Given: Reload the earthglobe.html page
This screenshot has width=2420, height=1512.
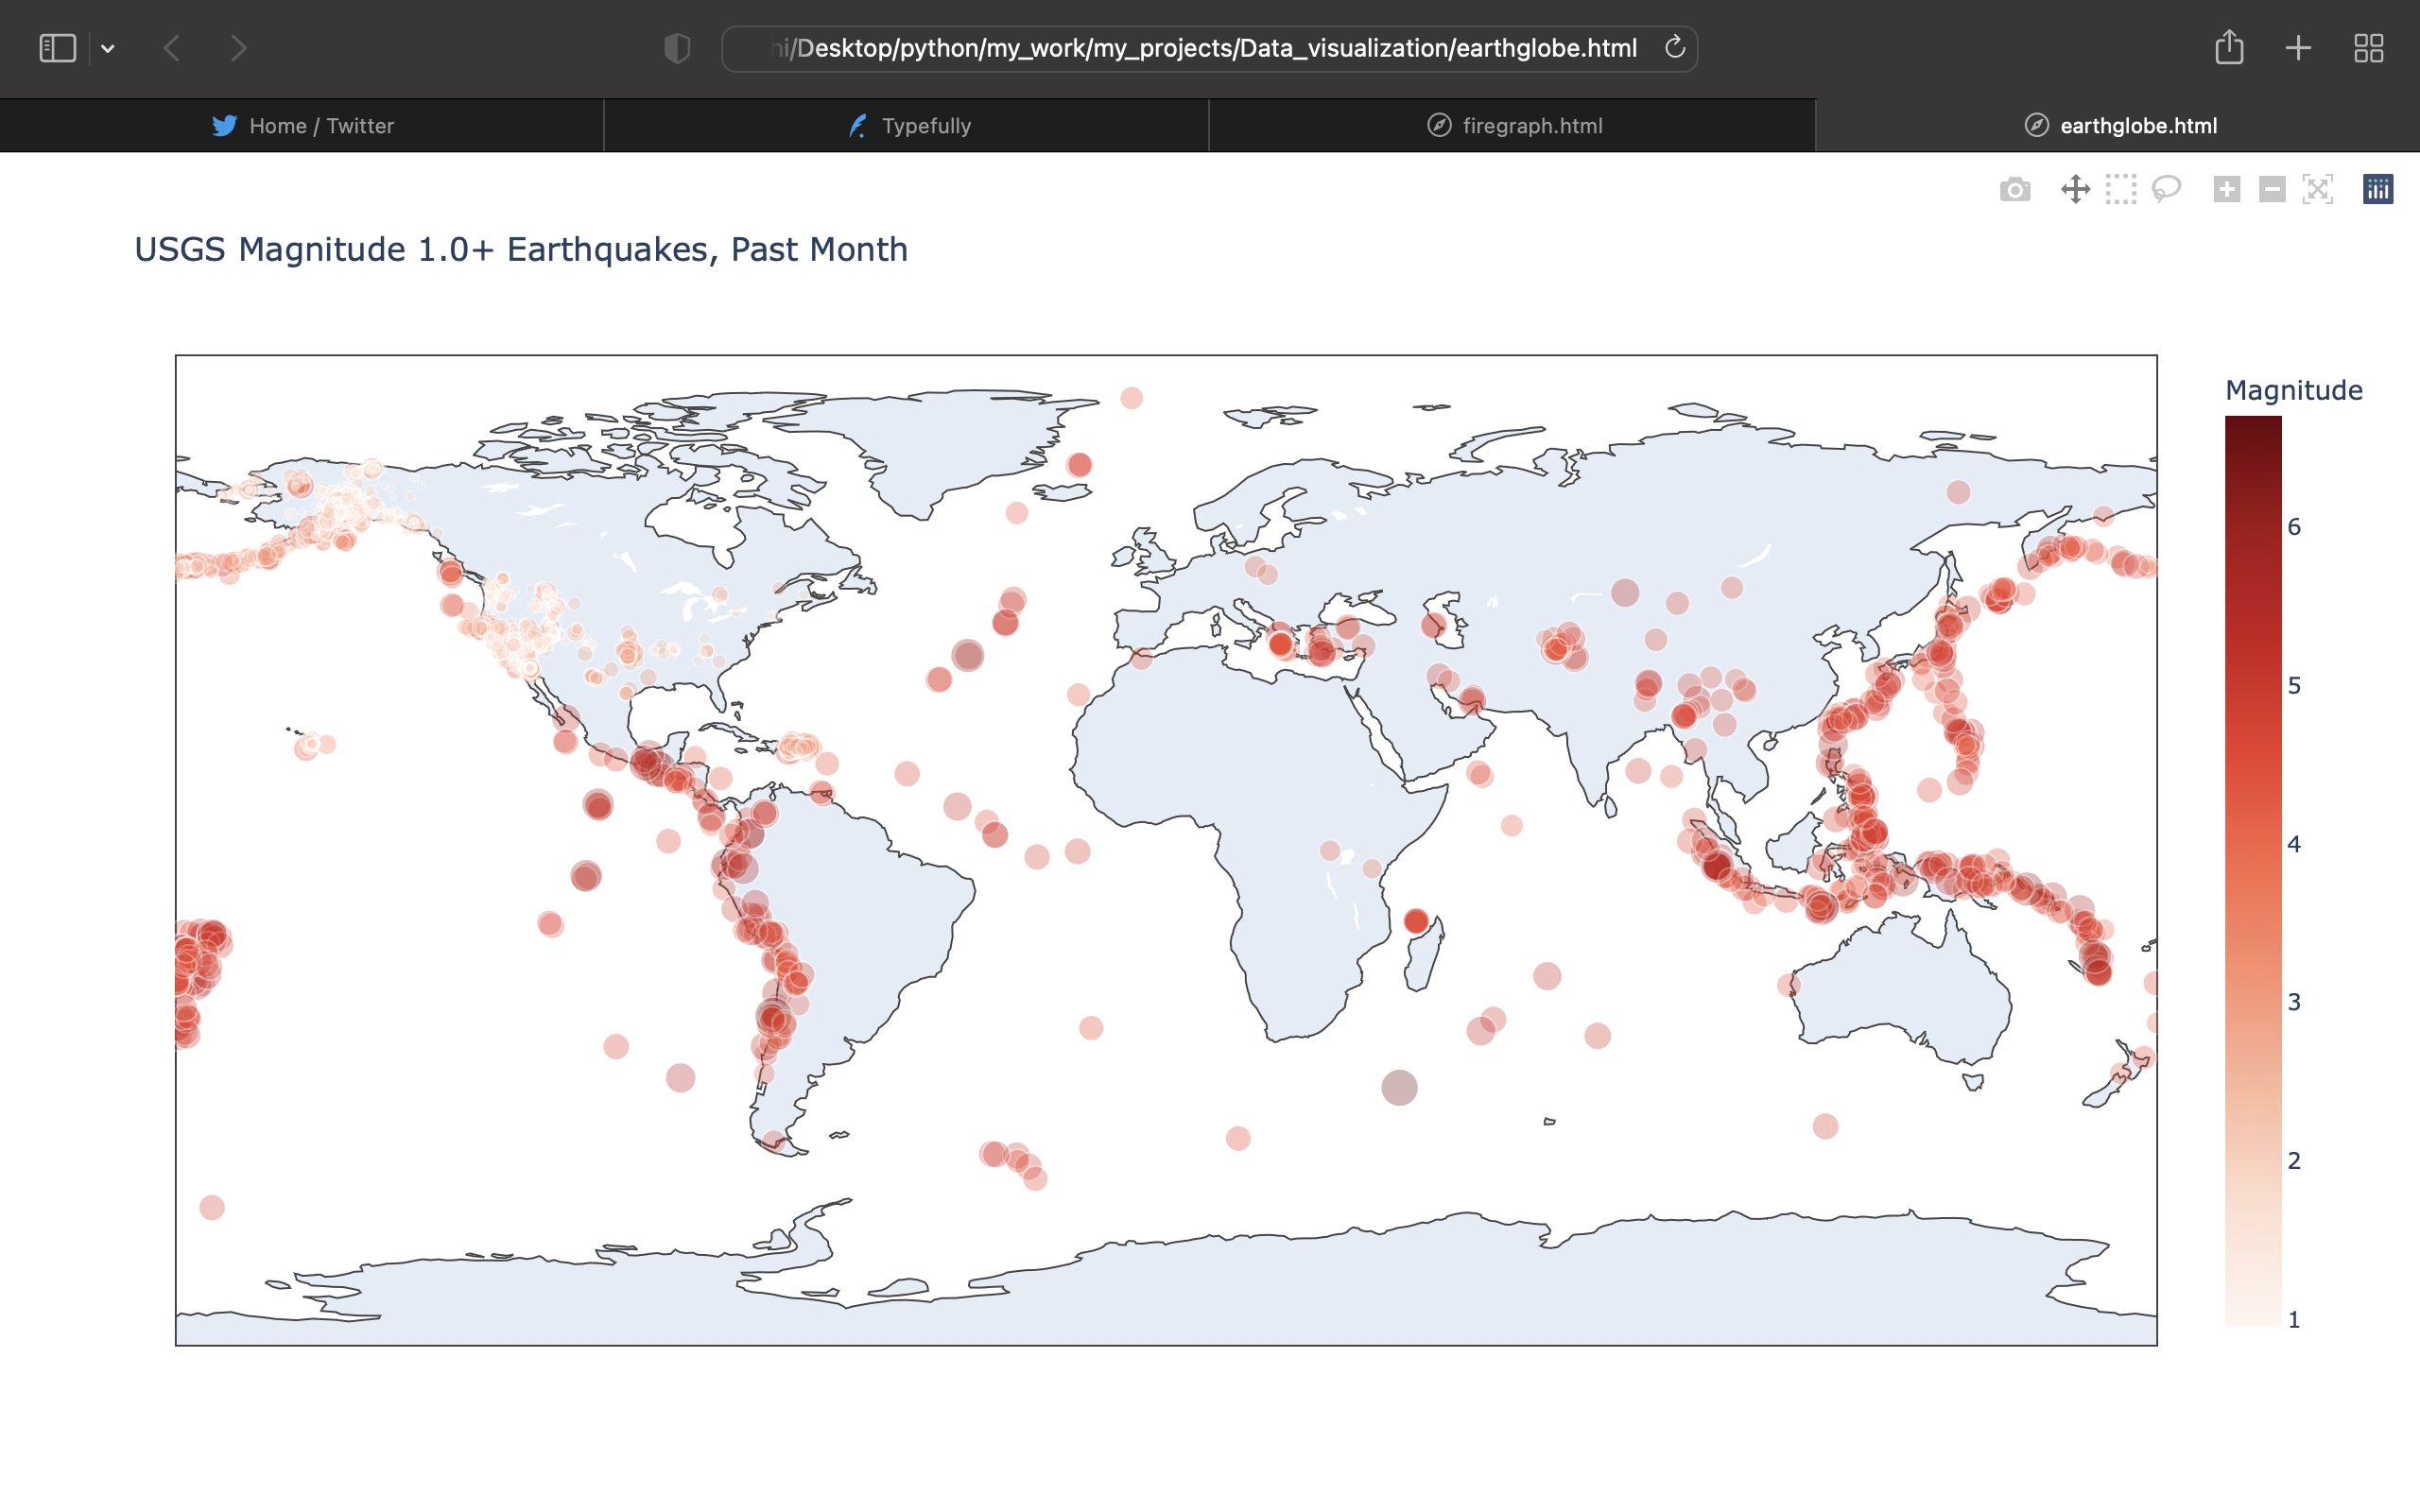Looking at the screenshot, I should 1674,48.
